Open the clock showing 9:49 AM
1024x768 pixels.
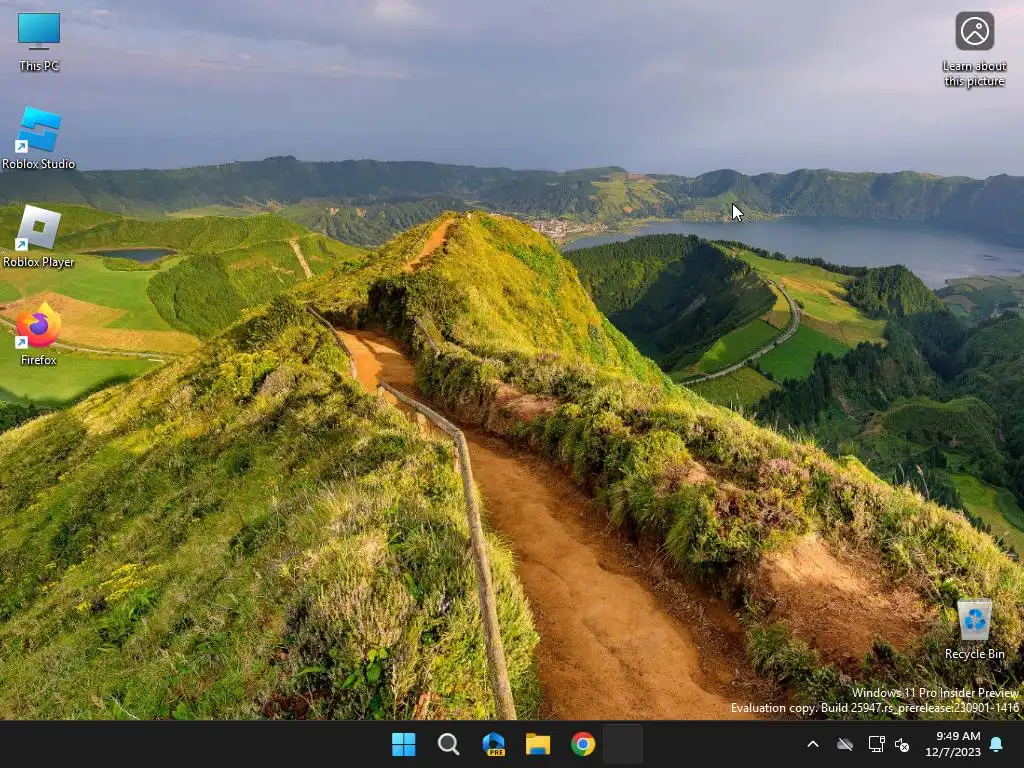tap(953, 744)
